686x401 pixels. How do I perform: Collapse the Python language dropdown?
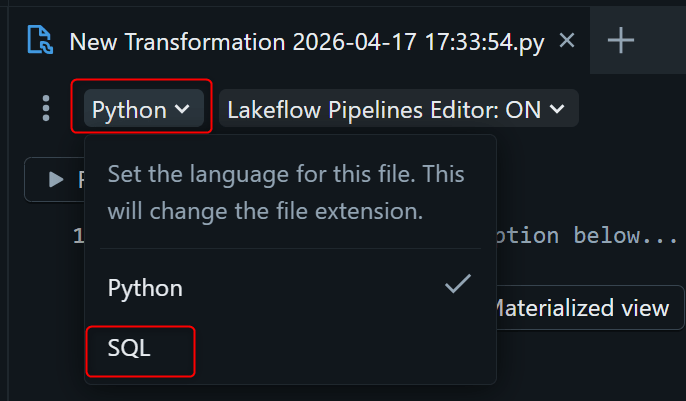(x=142, y=109)
